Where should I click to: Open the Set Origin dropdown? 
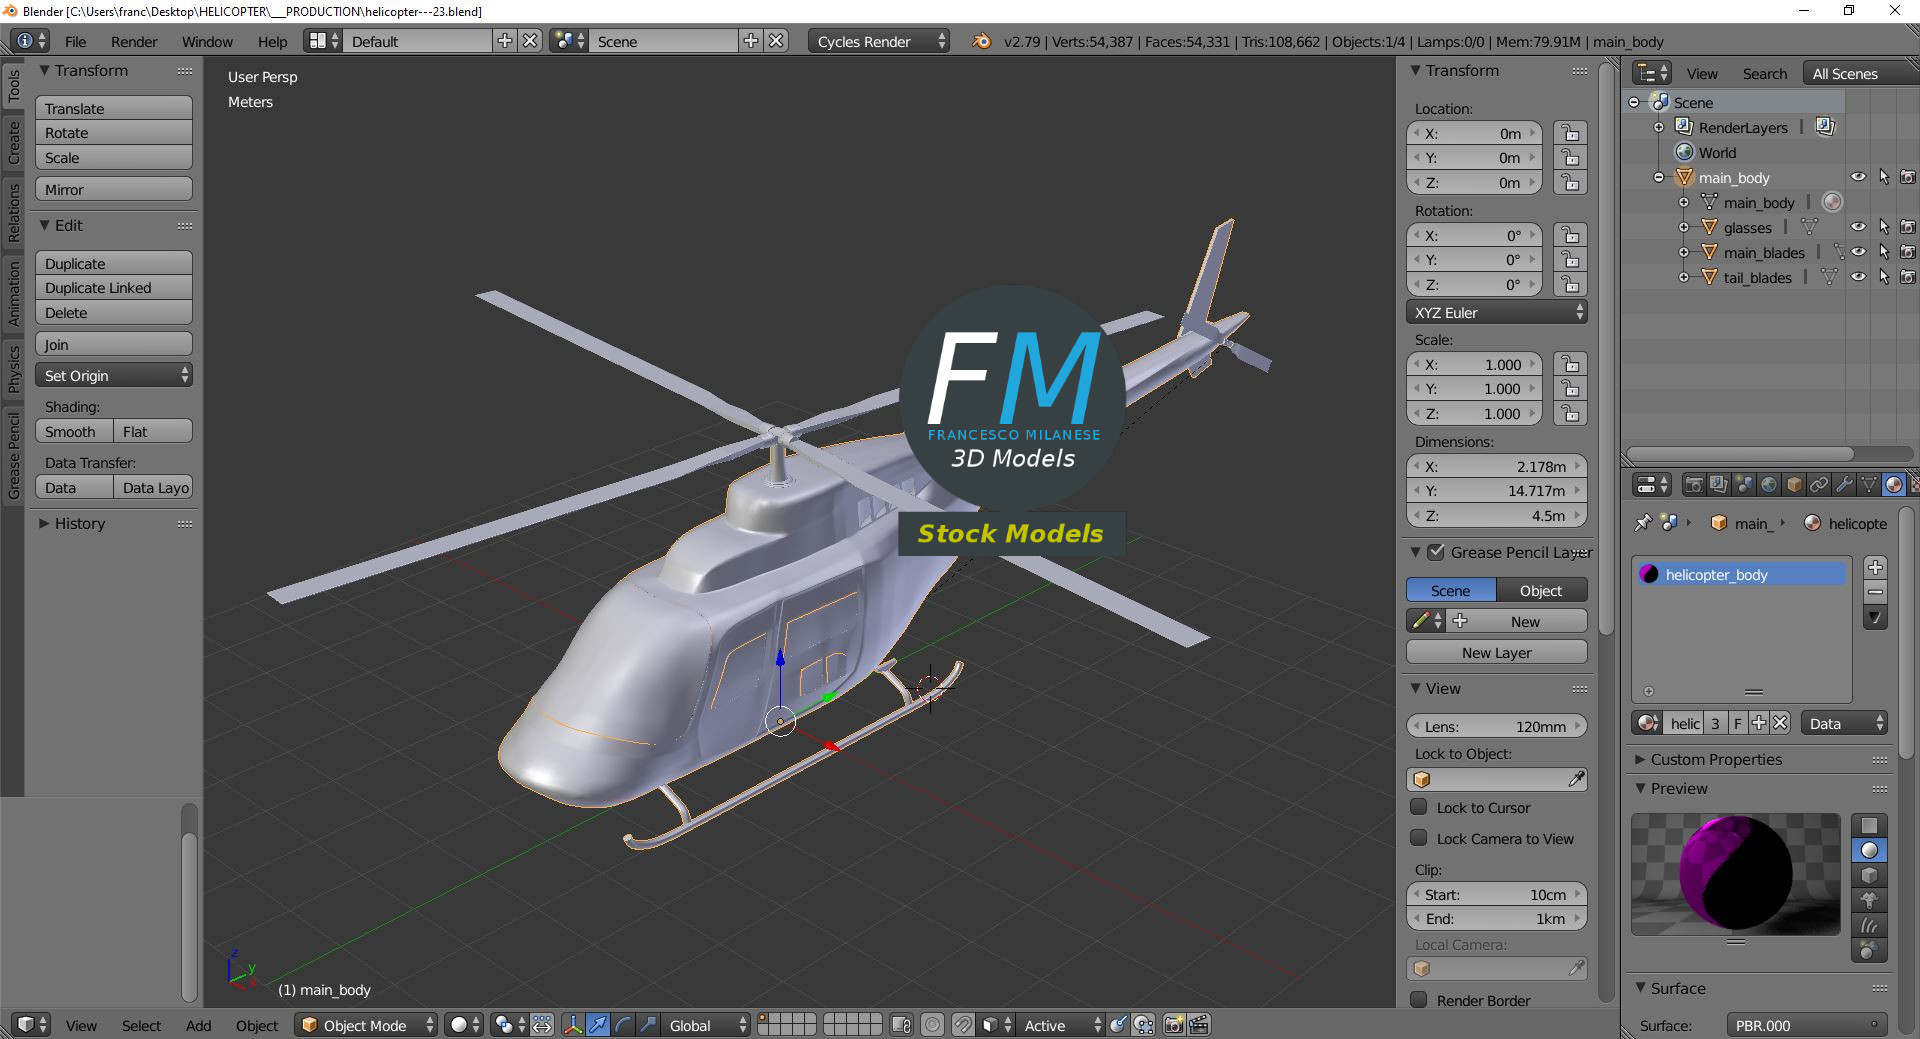click(114, 375)
